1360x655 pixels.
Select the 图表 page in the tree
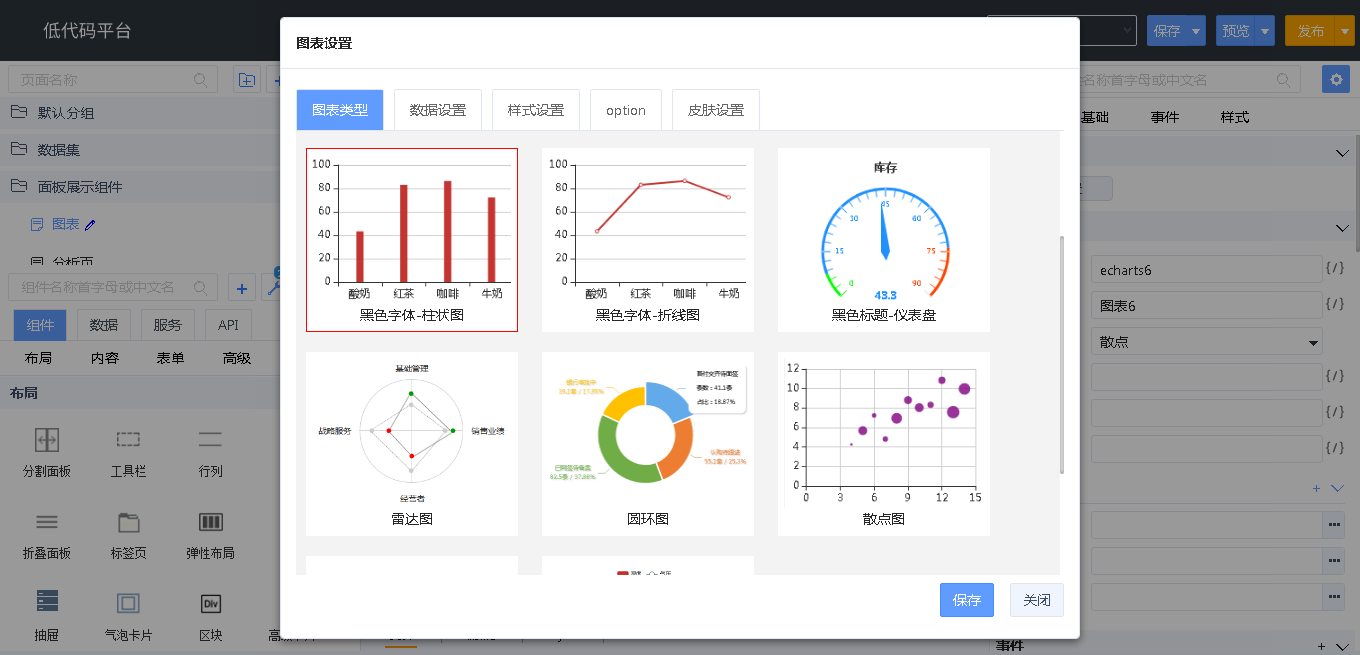tap(65, 224)
